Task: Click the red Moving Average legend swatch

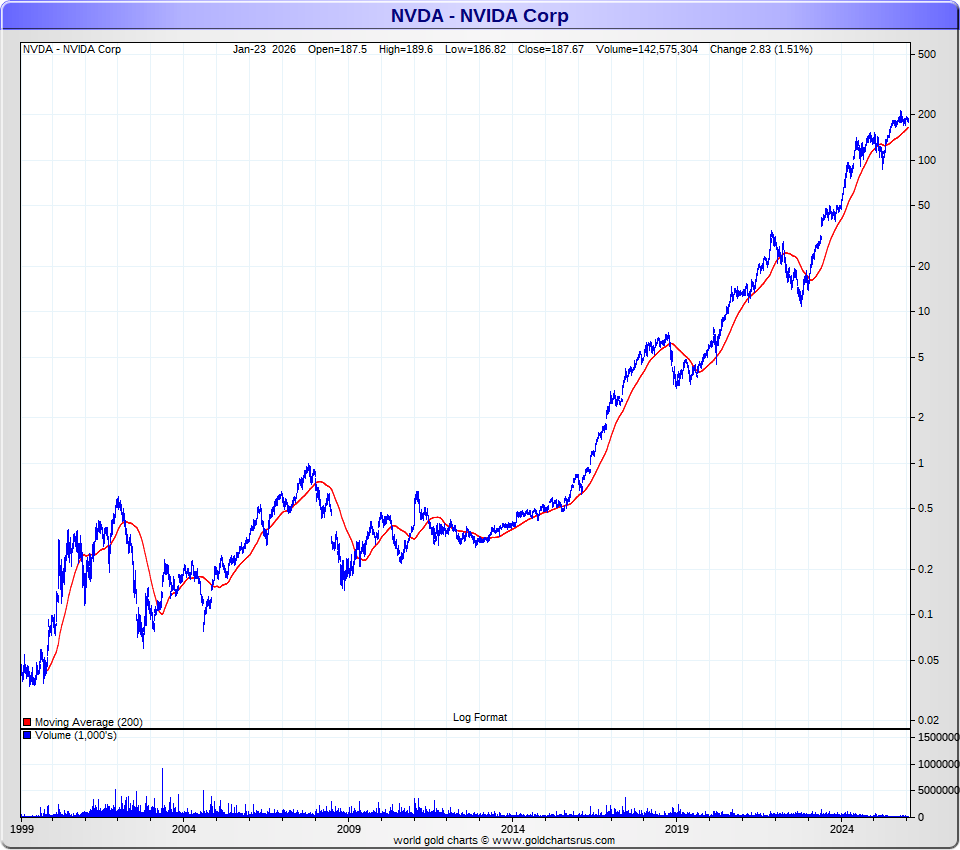Action: [27, 722]
